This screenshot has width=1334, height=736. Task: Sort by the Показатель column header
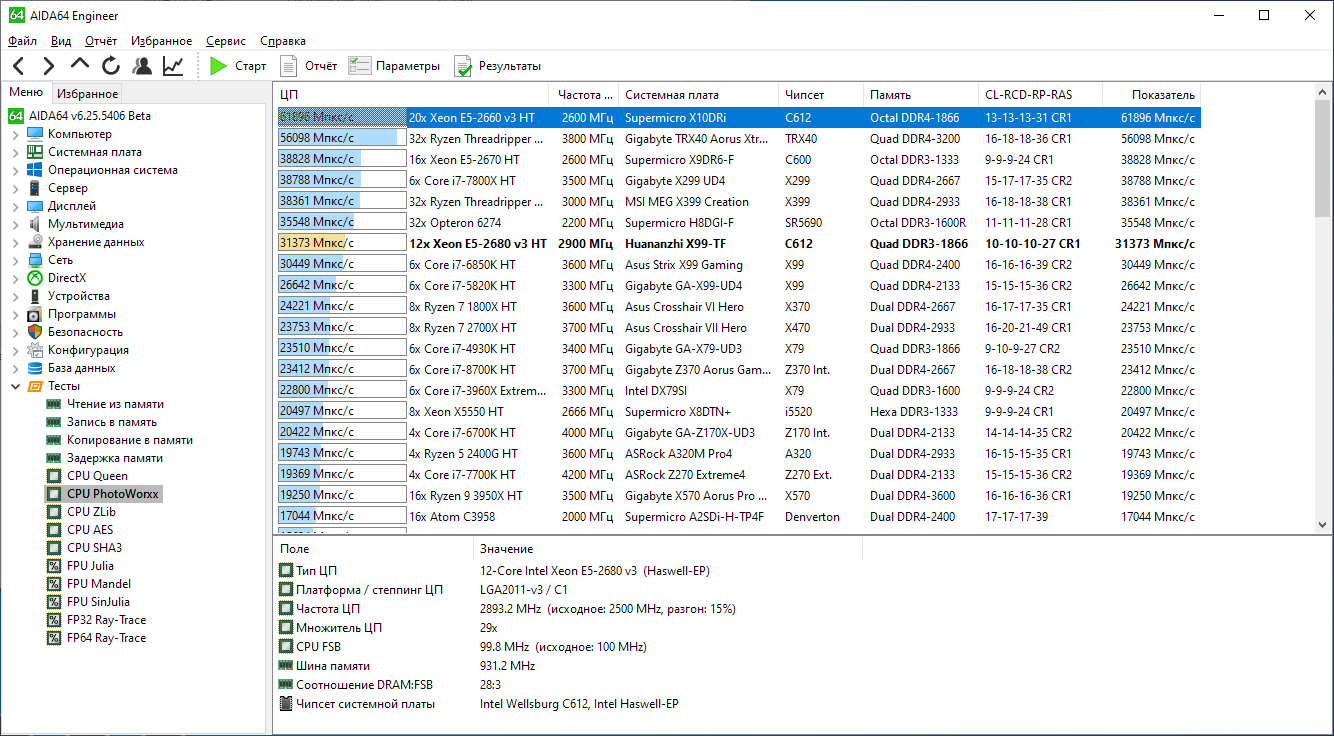coord(1151,95)
